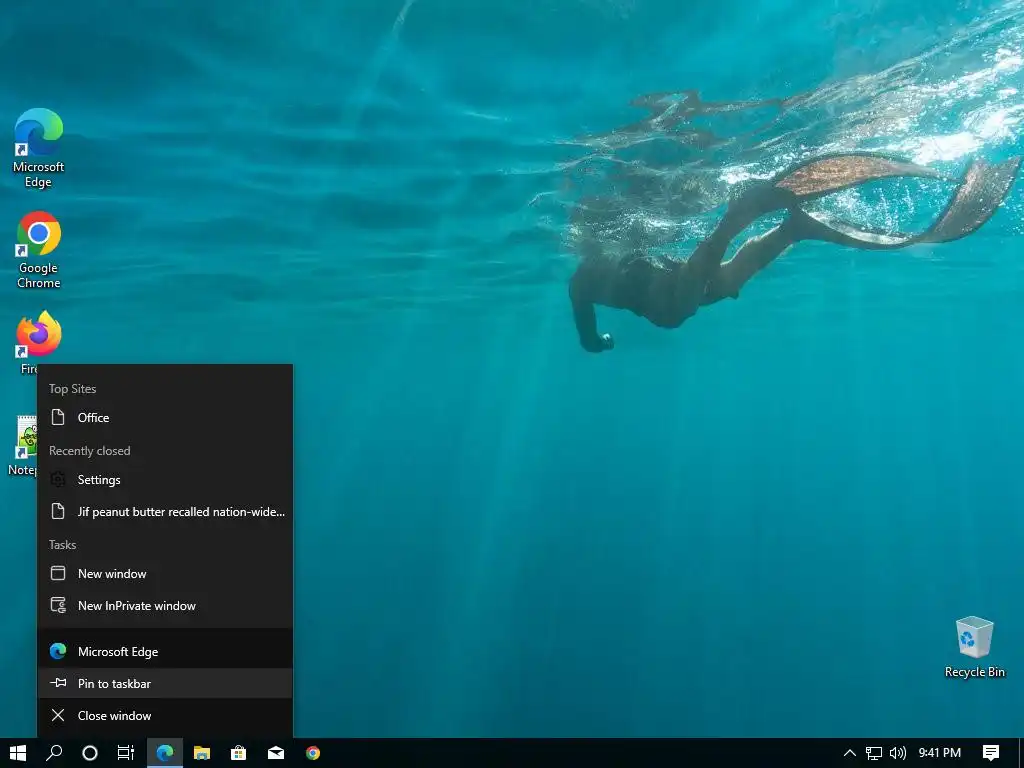Open Mail app from taskbar
This screenshot has width=1024, height=768.
pos(276,753)
